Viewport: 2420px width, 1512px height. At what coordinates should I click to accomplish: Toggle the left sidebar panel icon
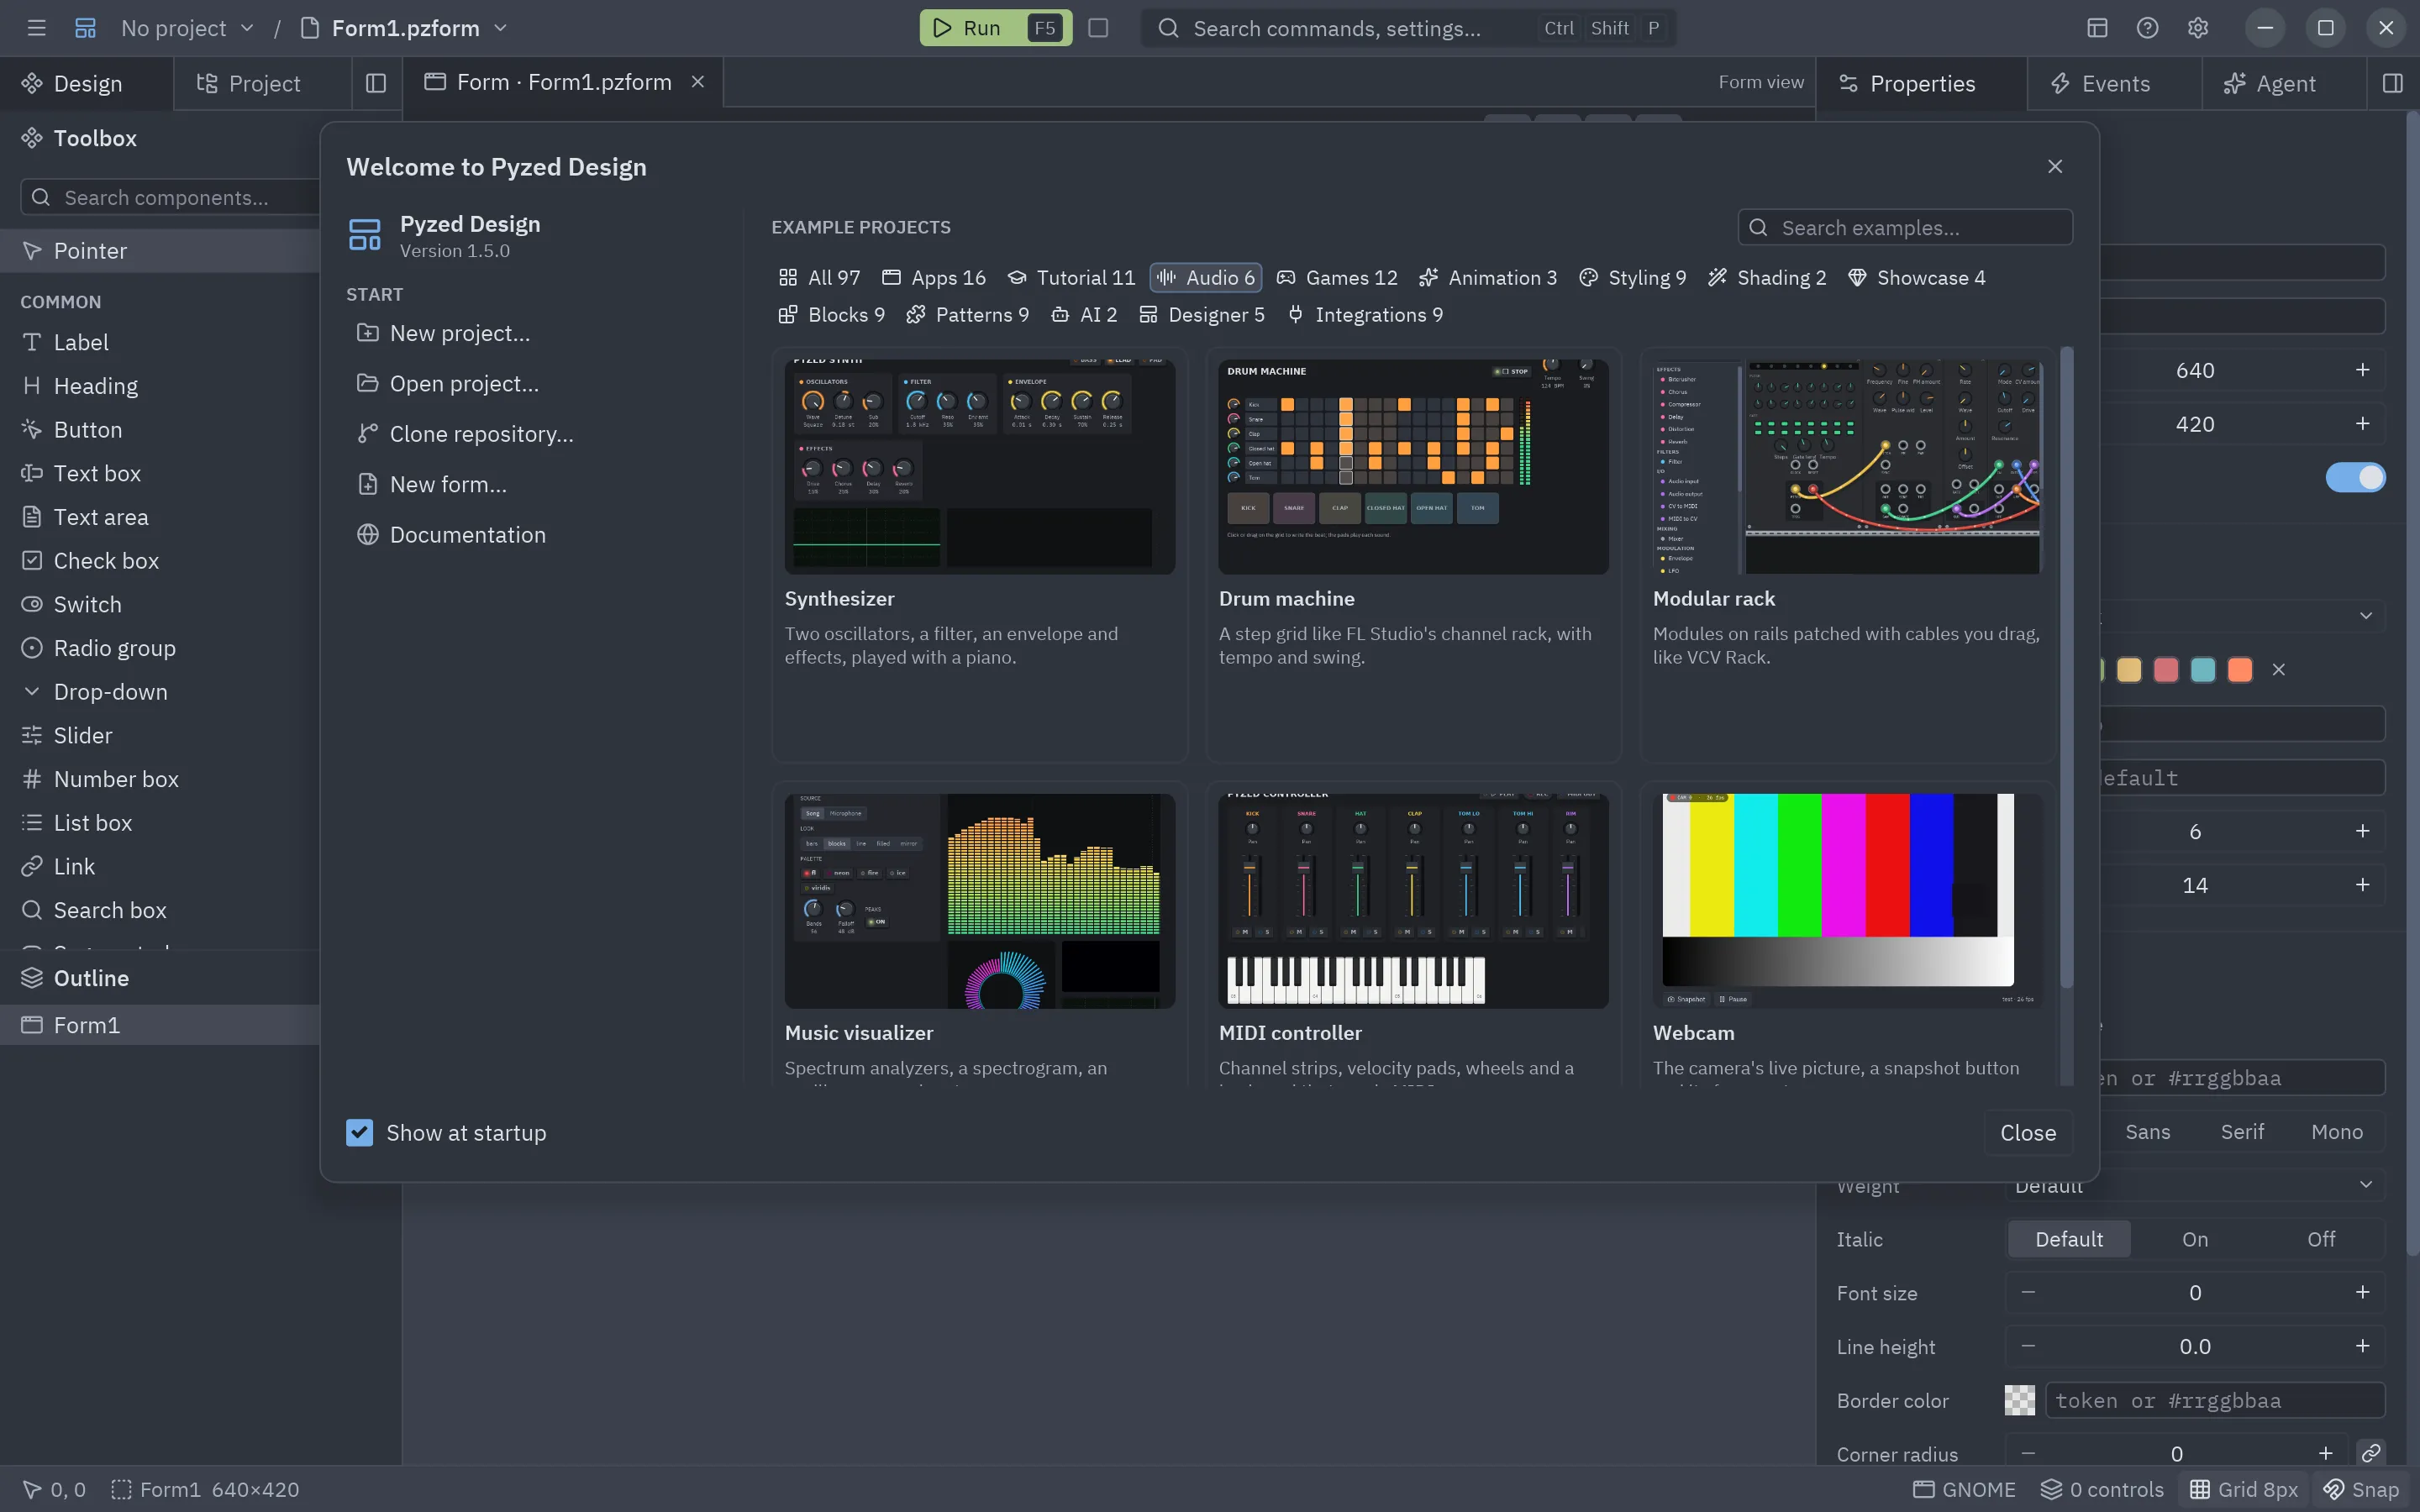coord(376,83)
